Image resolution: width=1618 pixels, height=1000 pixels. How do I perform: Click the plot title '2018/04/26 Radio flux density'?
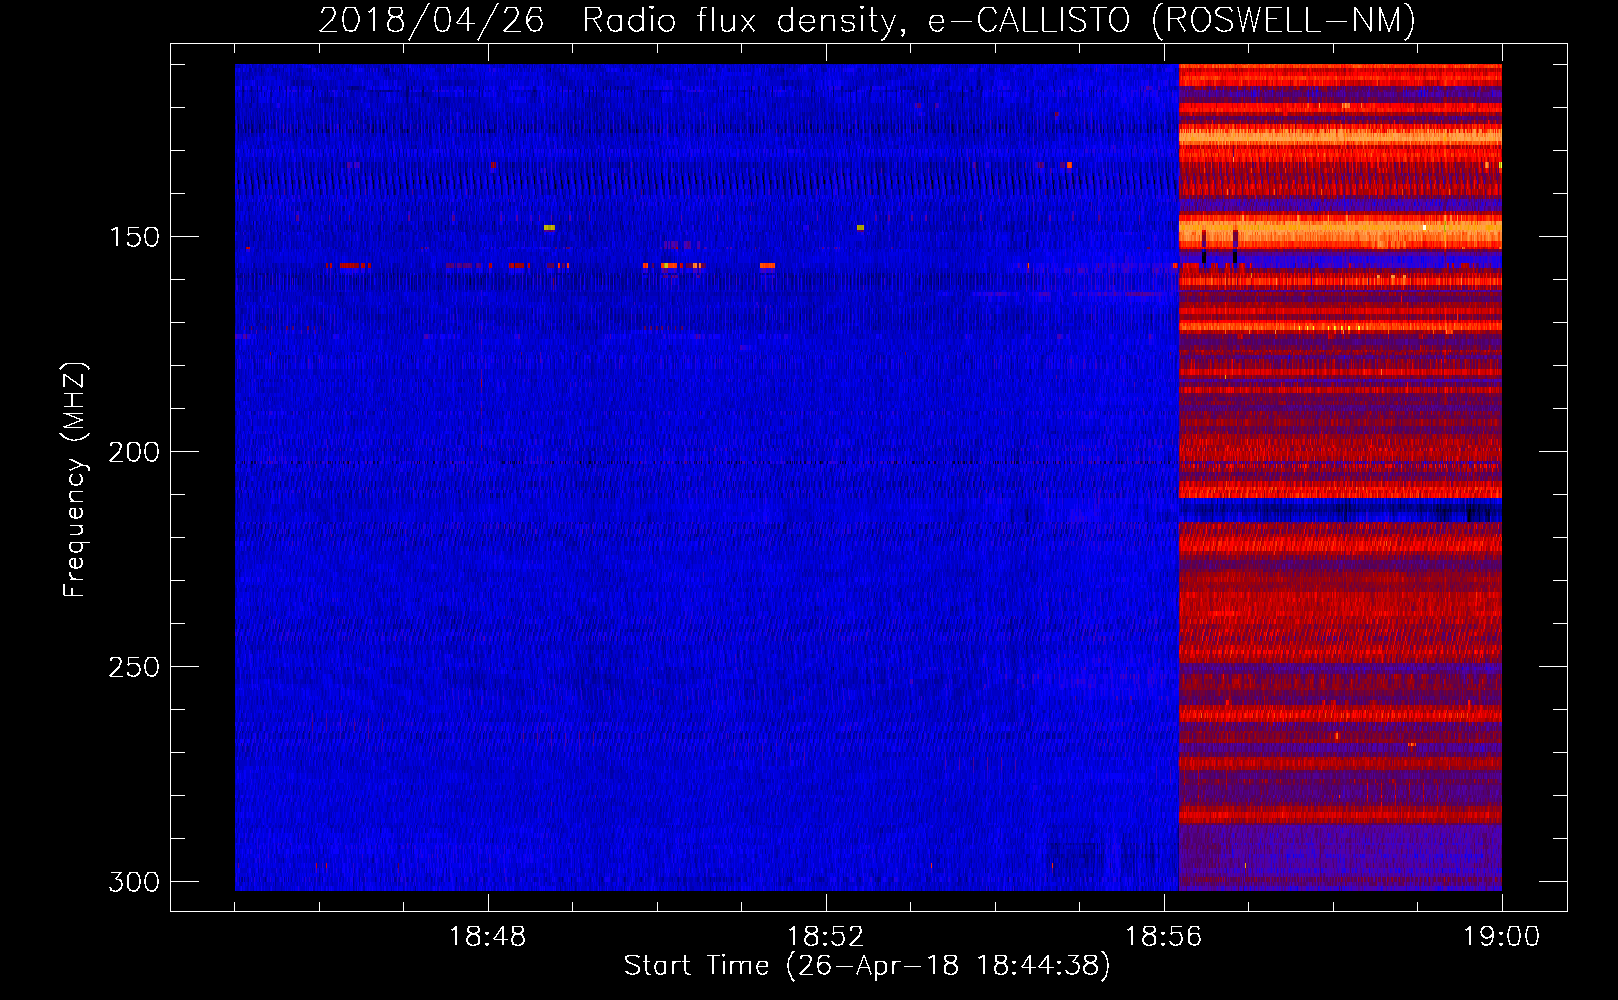pyautogui.click(x=867, y=20)
